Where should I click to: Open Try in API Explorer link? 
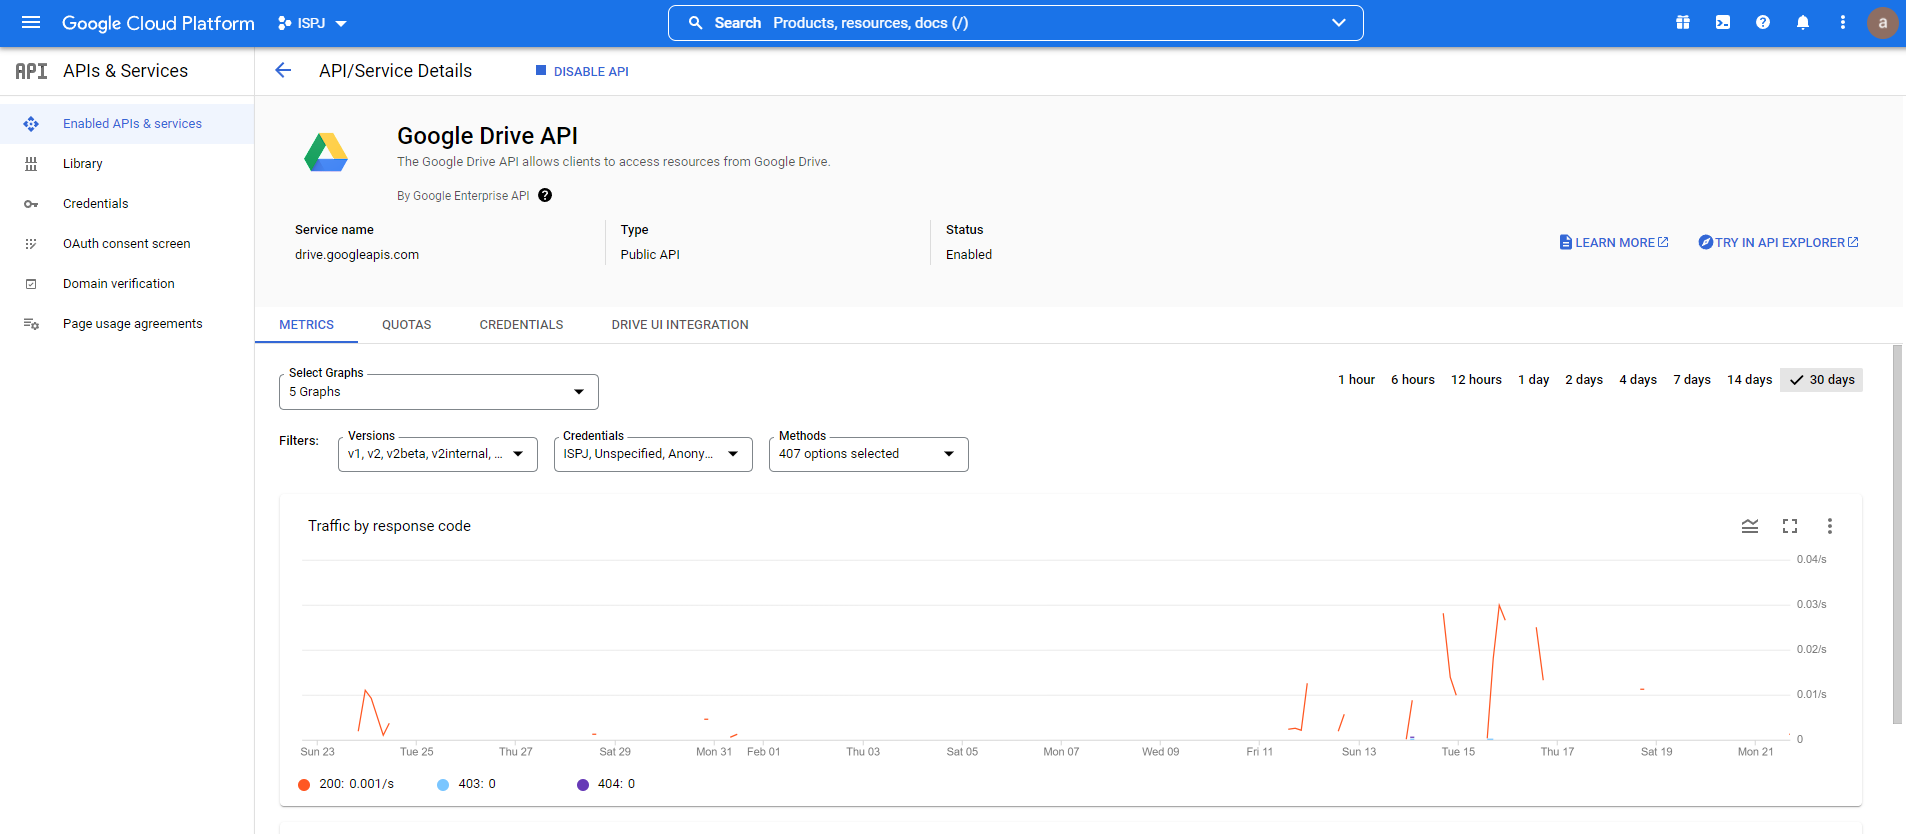tap(1778, 242)
